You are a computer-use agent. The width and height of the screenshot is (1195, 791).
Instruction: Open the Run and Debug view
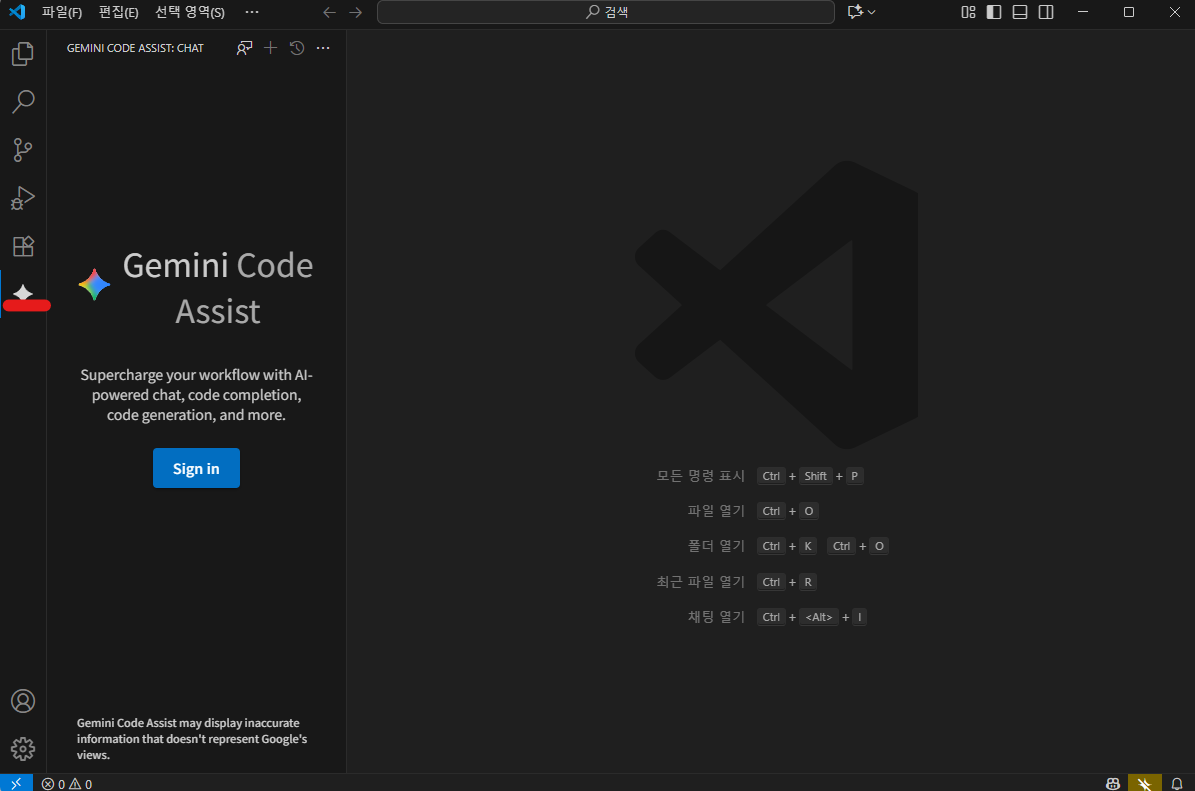point(23,198)
